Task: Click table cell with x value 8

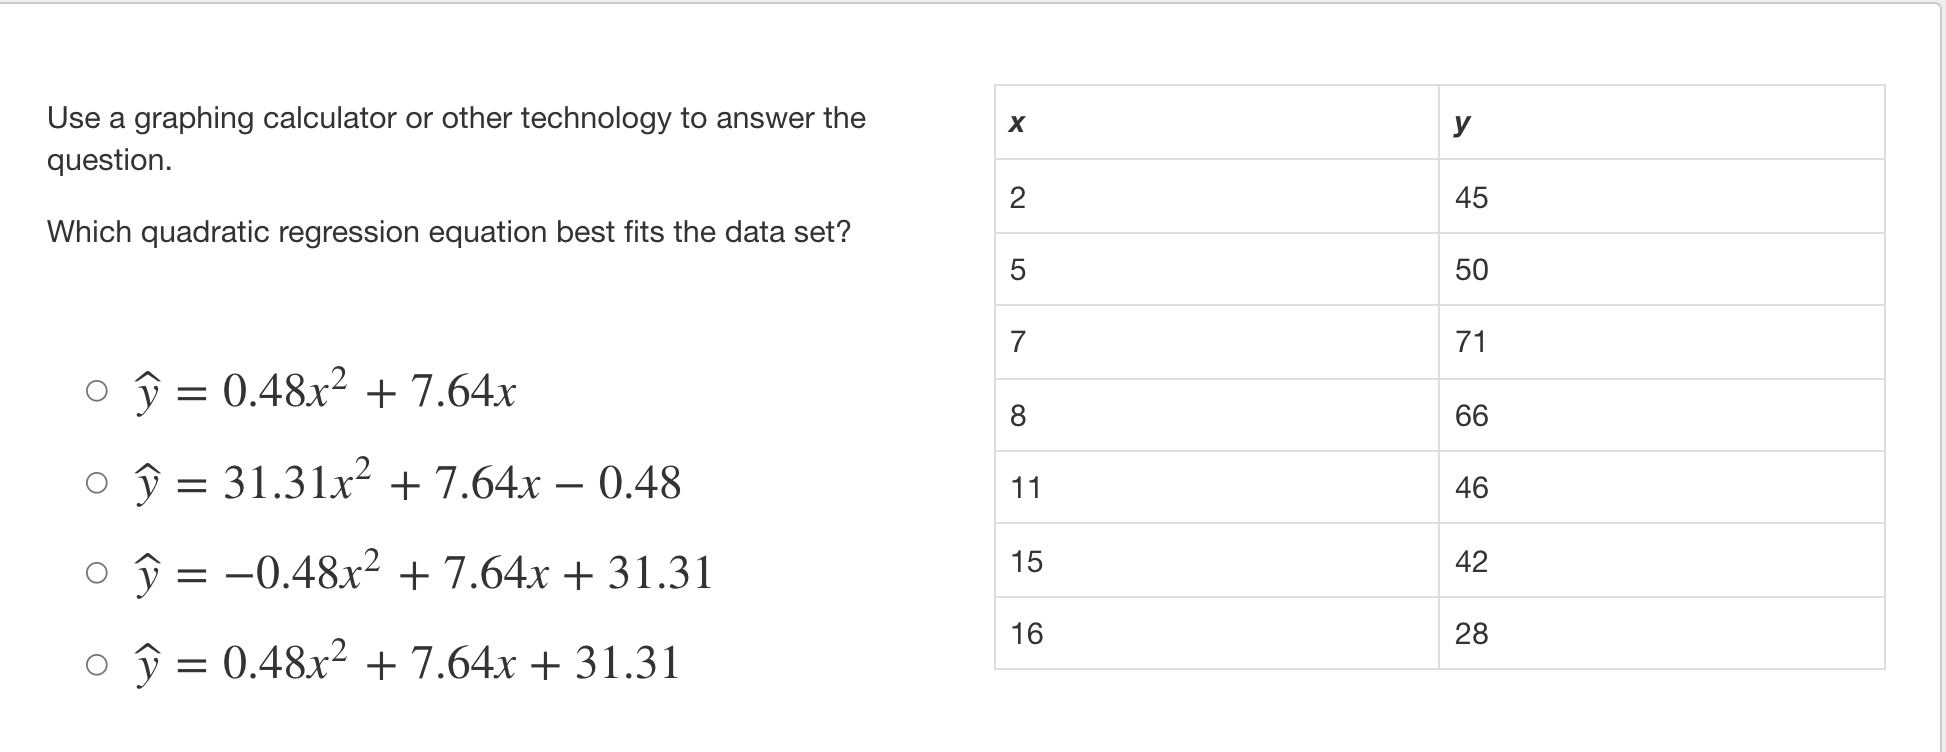Action: 1217,415
